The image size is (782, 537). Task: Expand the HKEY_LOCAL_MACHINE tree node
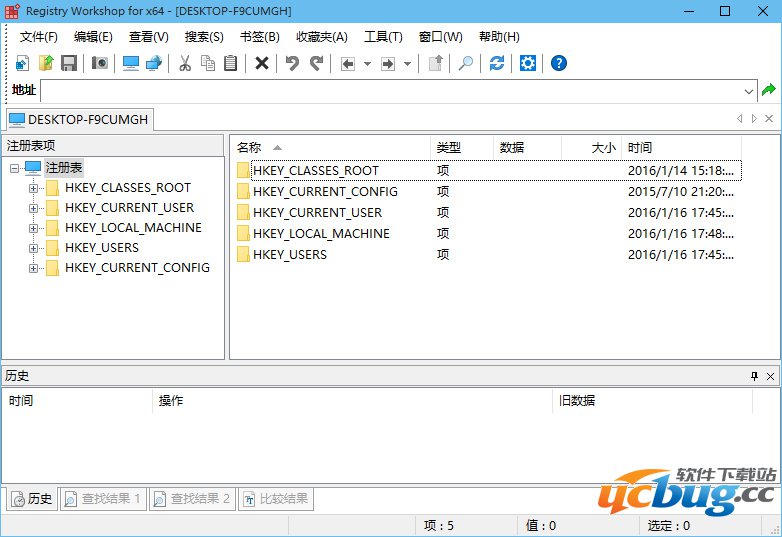click(33, 228)
